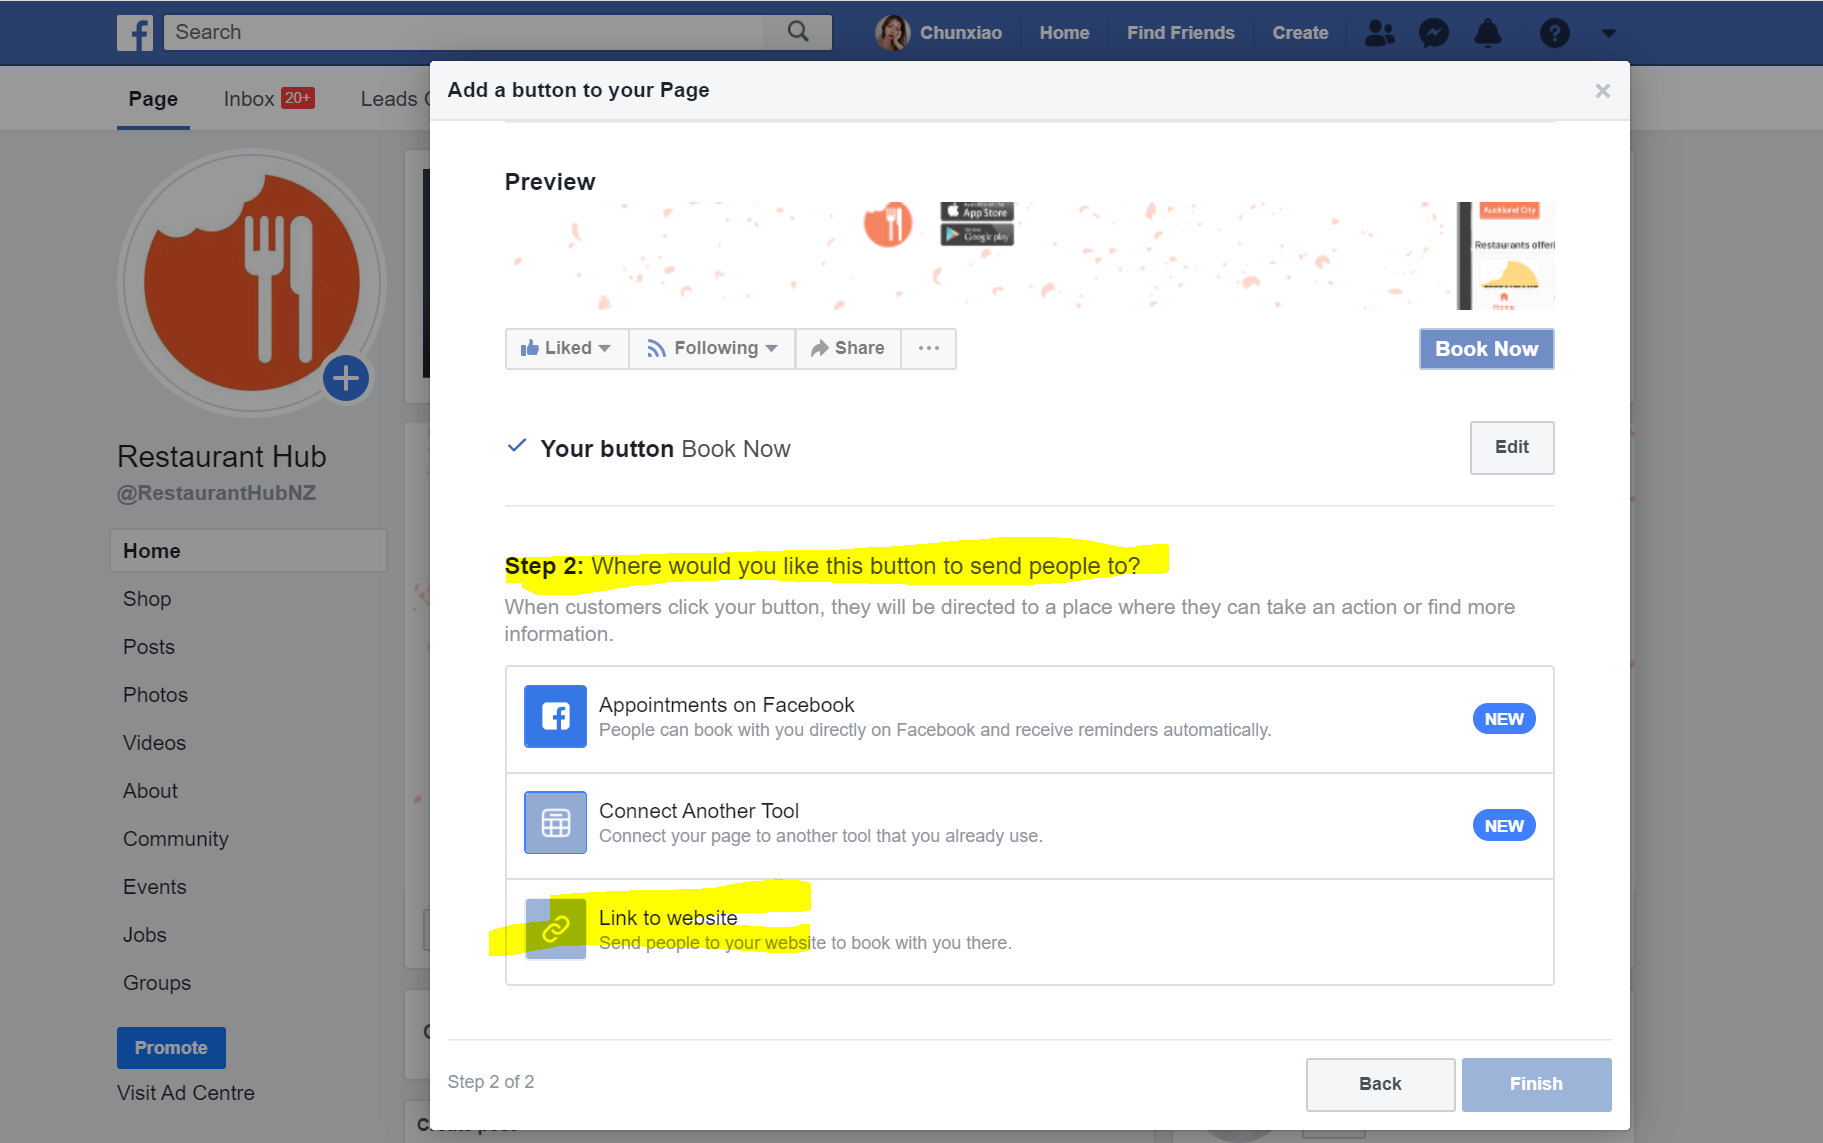Click NEW badge on Appointments row
This screenshot has height=1143, width=1823.
point(1504,719)
